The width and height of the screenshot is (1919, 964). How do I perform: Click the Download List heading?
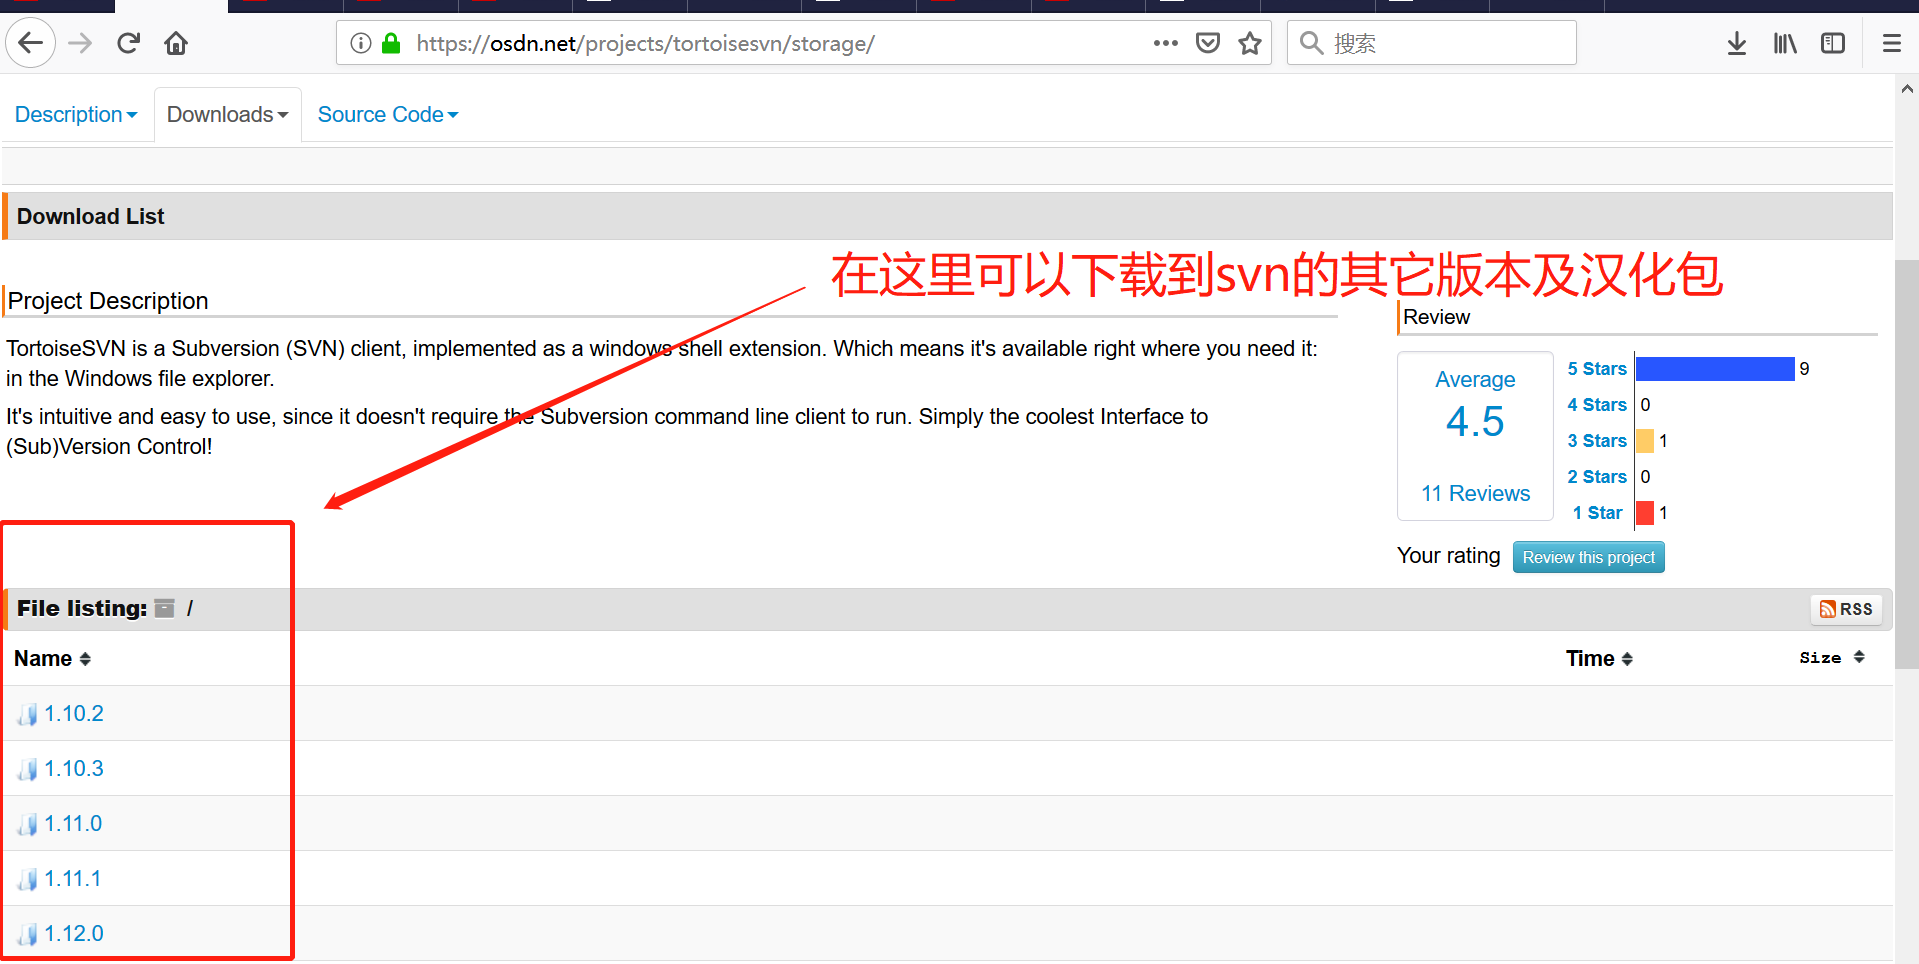90,216
